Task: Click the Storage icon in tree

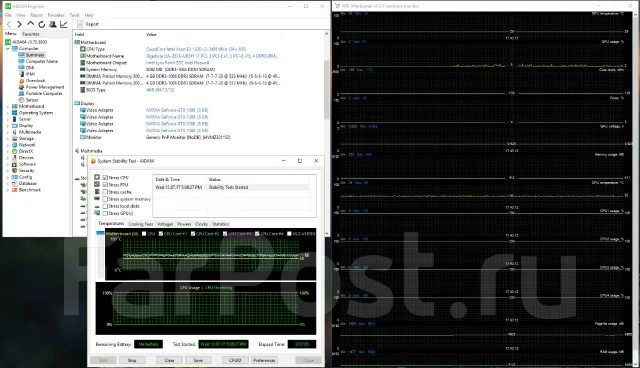Action: pos(15,139)
